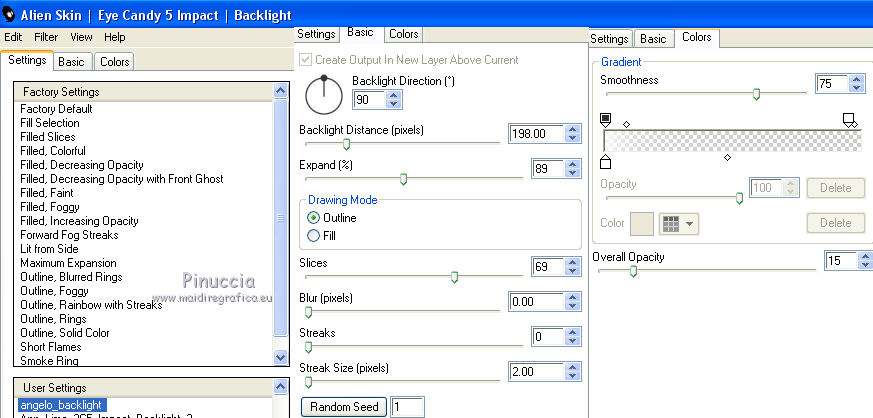Click the Backlight Direction dial

click(x=323, y=95)
